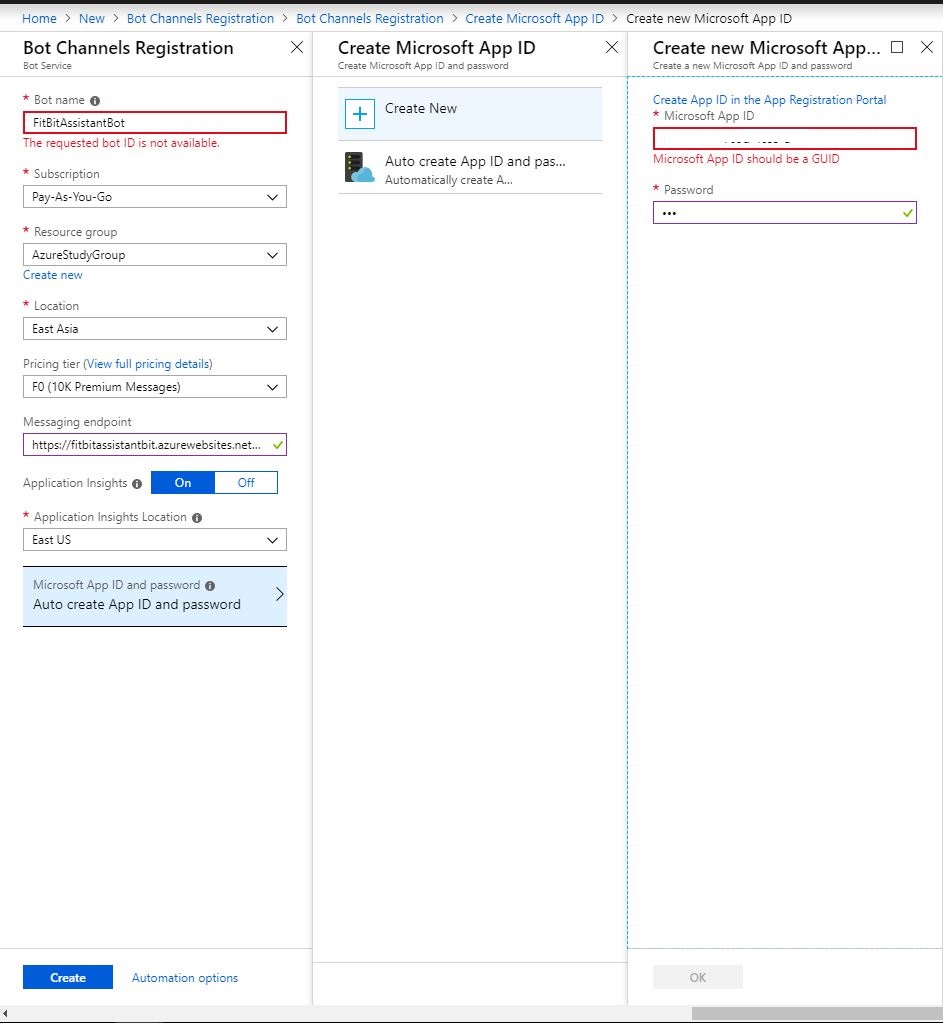Select the Auto create App ID and password option
The image size is (943, 1023).
click(470, 168)
